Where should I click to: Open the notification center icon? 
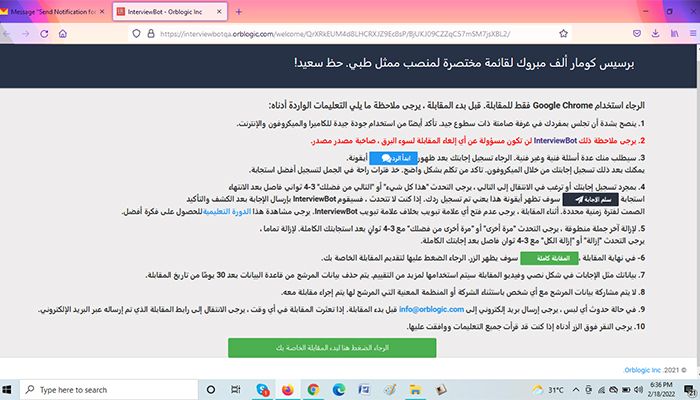[x=690, y=390]
